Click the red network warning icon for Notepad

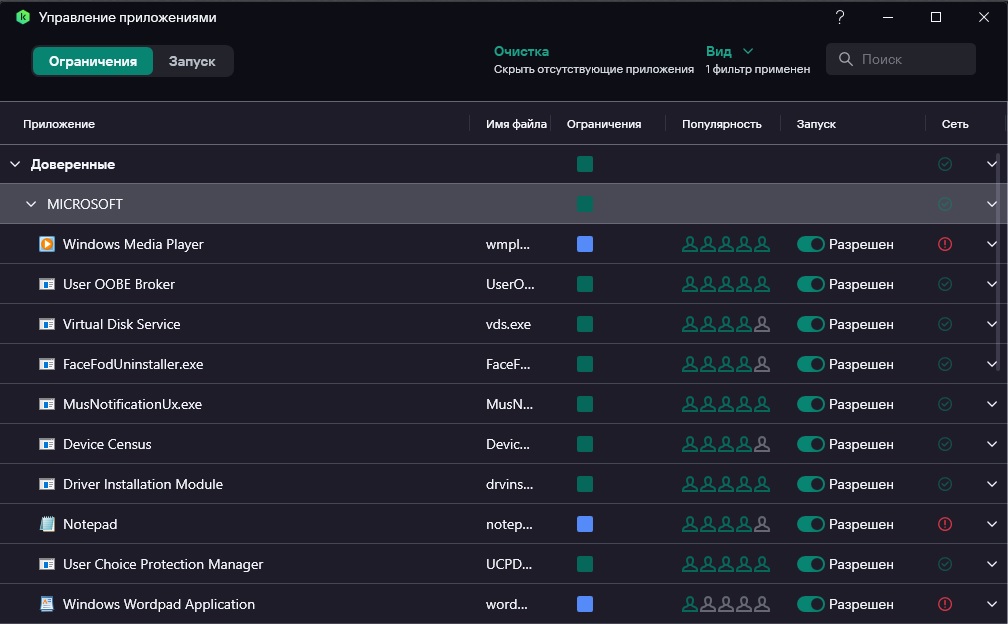[x=945, y=524]
